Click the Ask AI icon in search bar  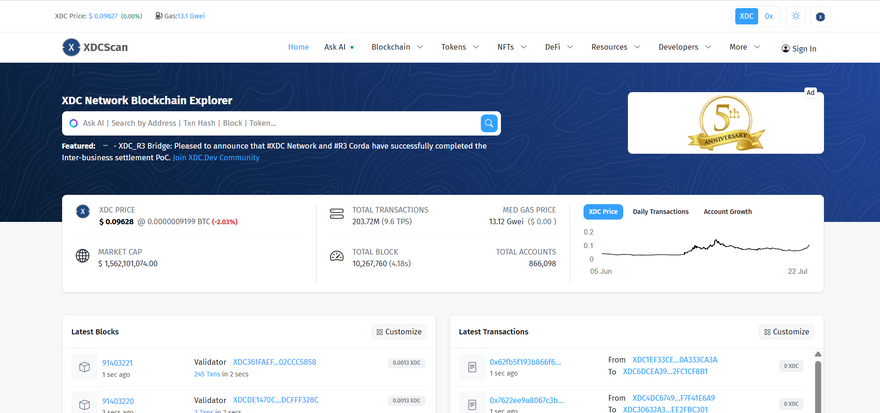(73, 123)
